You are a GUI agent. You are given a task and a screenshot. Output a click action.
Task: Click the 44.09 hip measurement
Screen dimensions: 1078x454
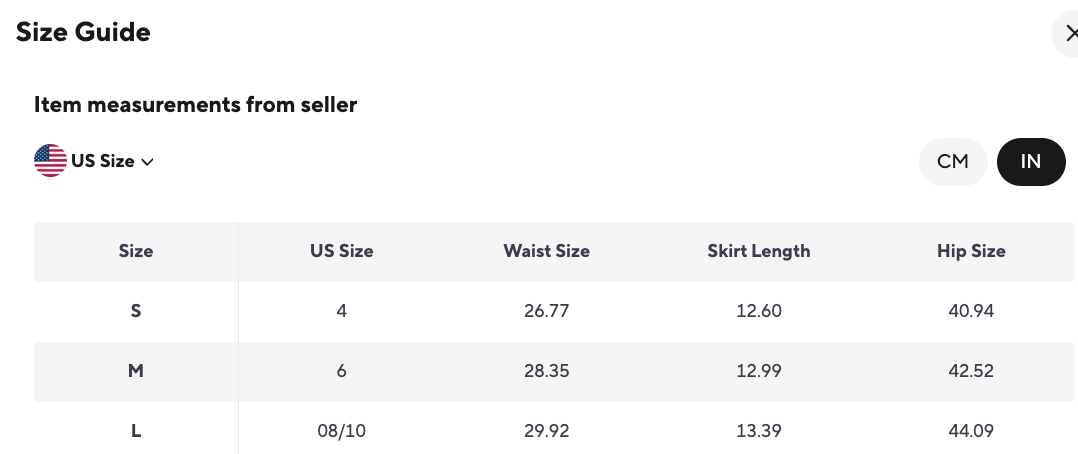click(970, 431)
